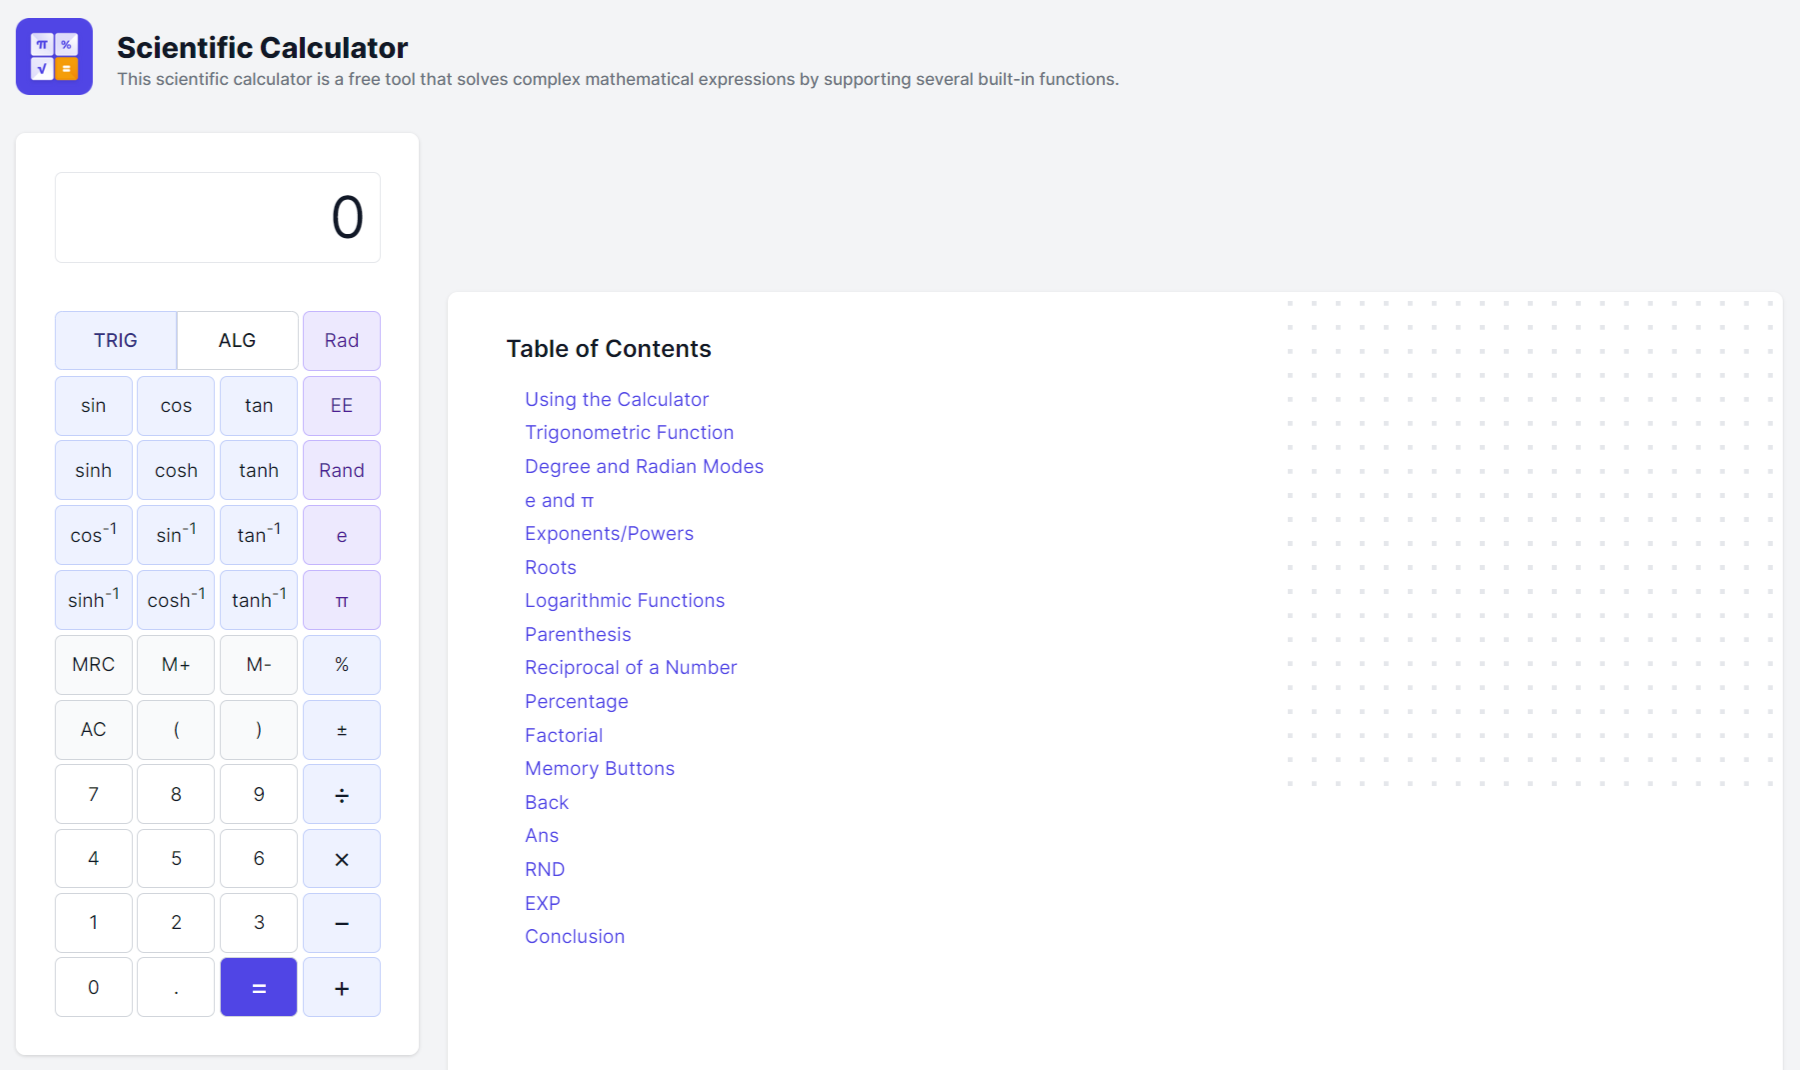Insert the pi constant
Image resolution: width=1800 pixels, height=1070 pixels.
tap(341, 600)
